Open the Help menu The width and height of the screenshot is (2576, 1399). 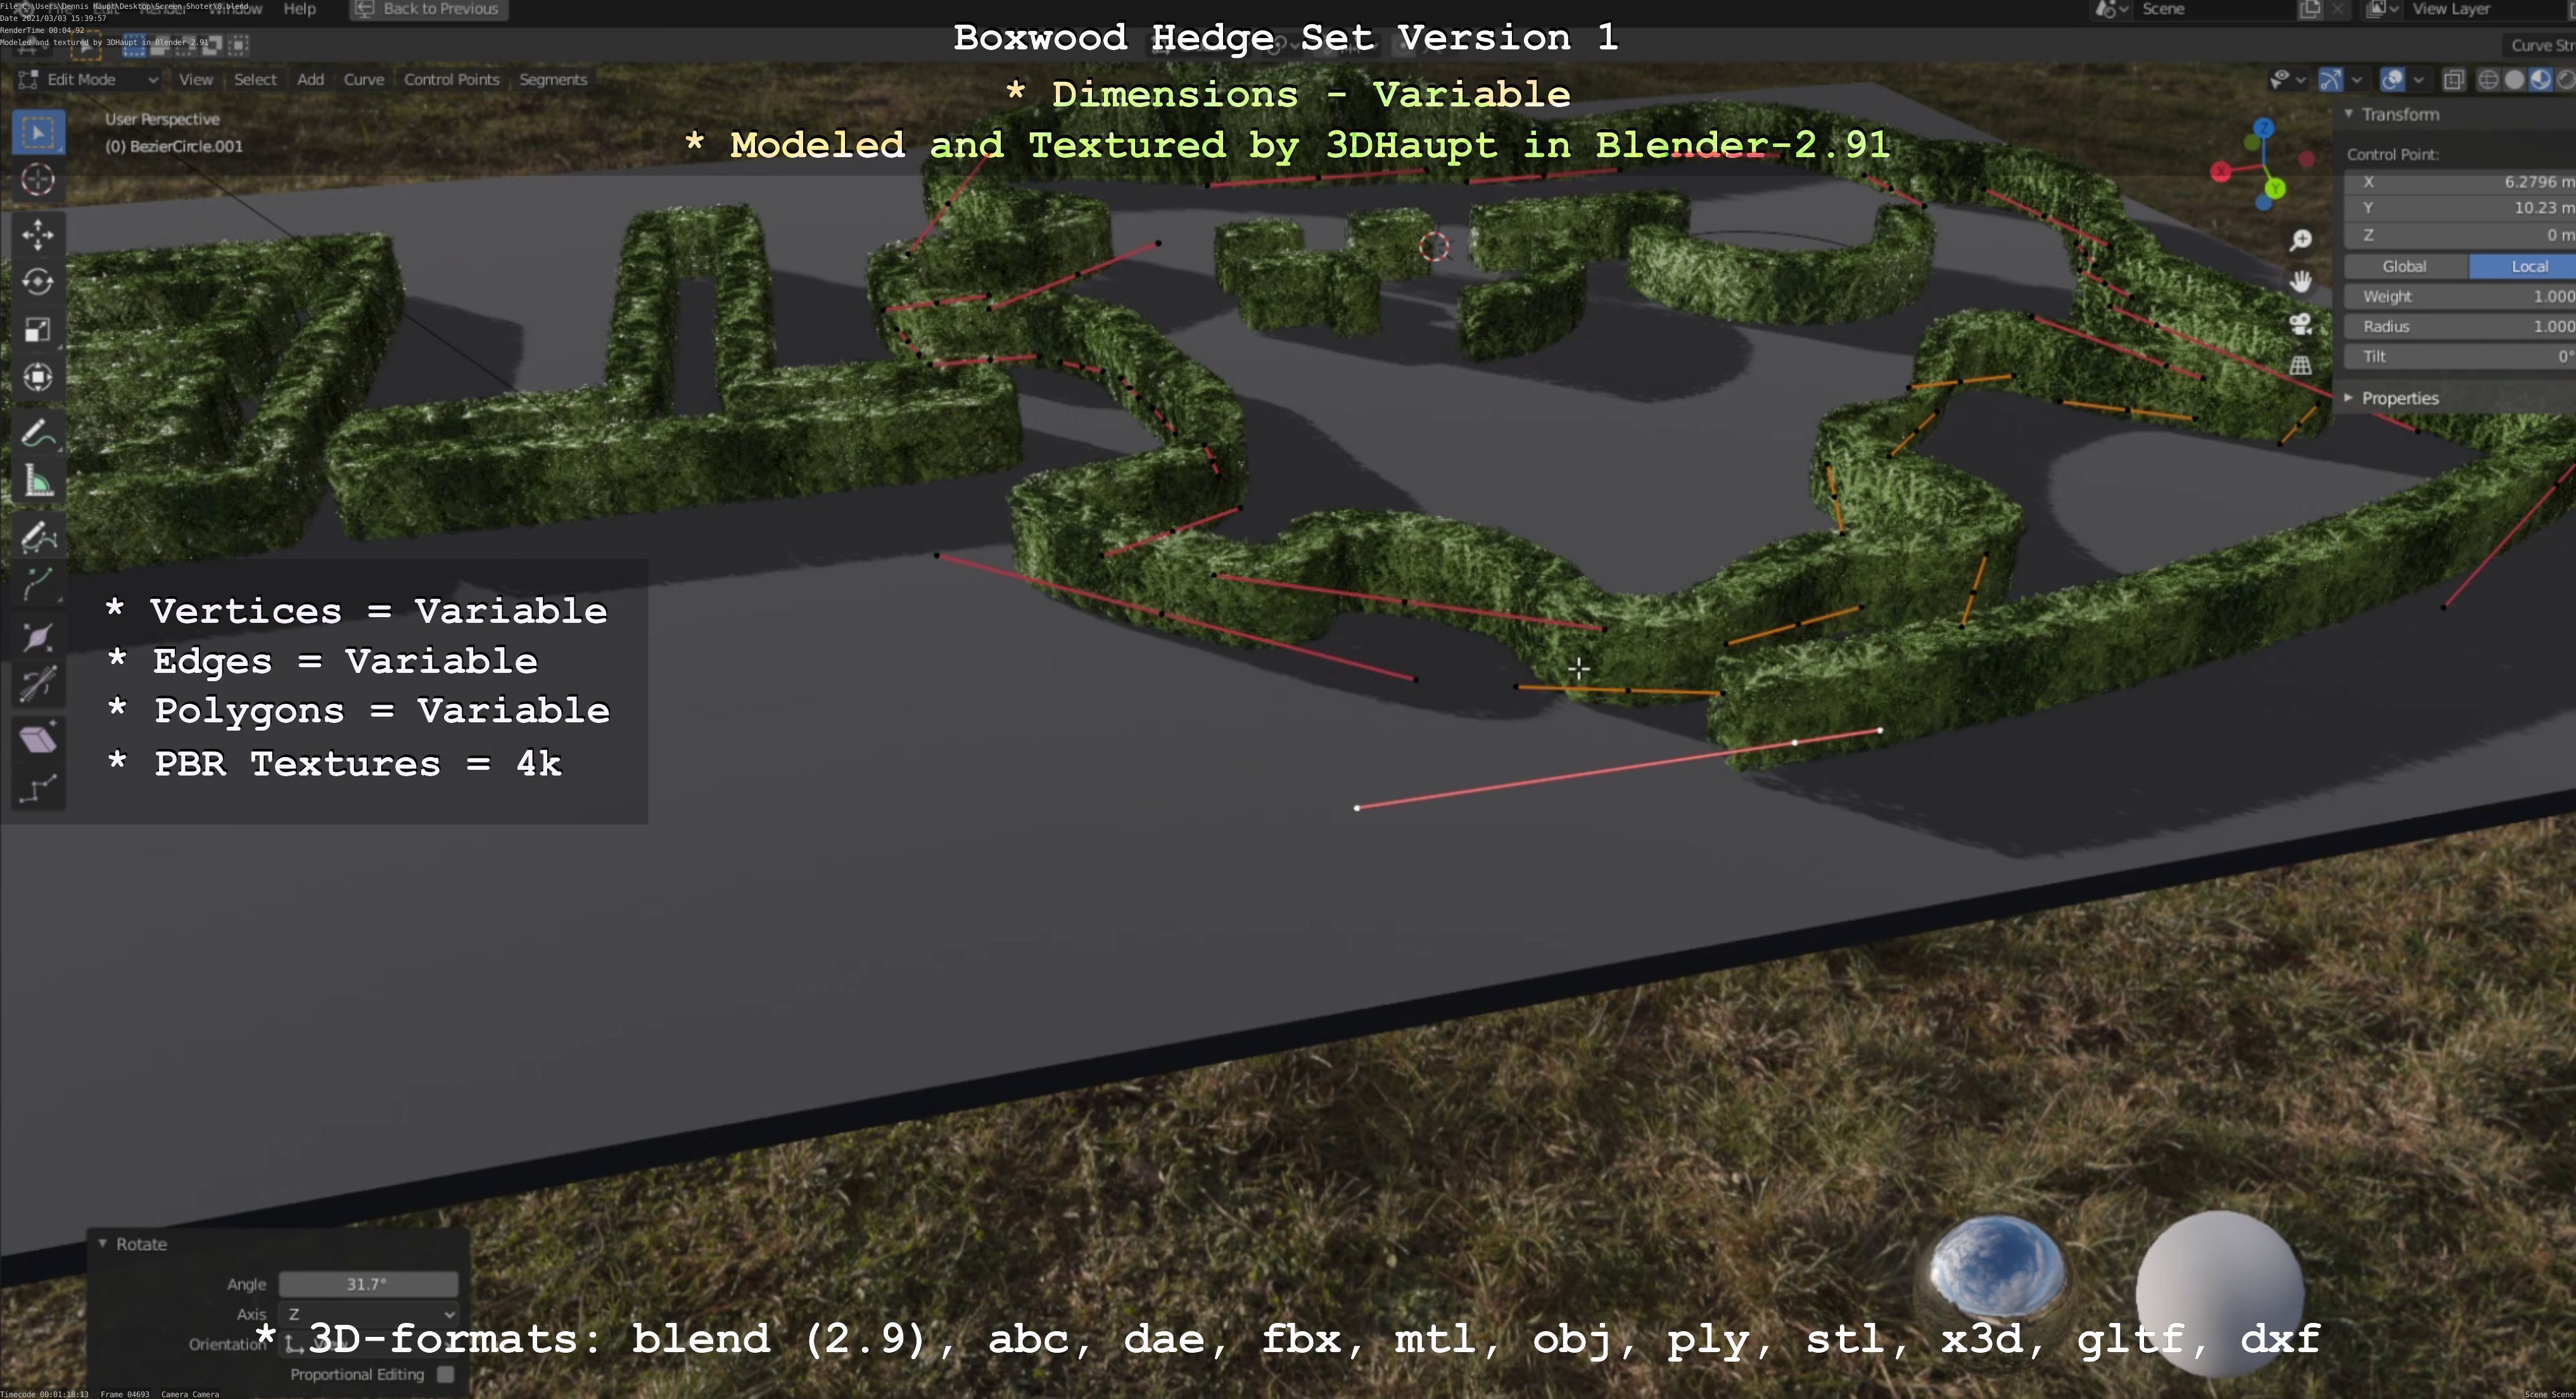coord(299,9)
